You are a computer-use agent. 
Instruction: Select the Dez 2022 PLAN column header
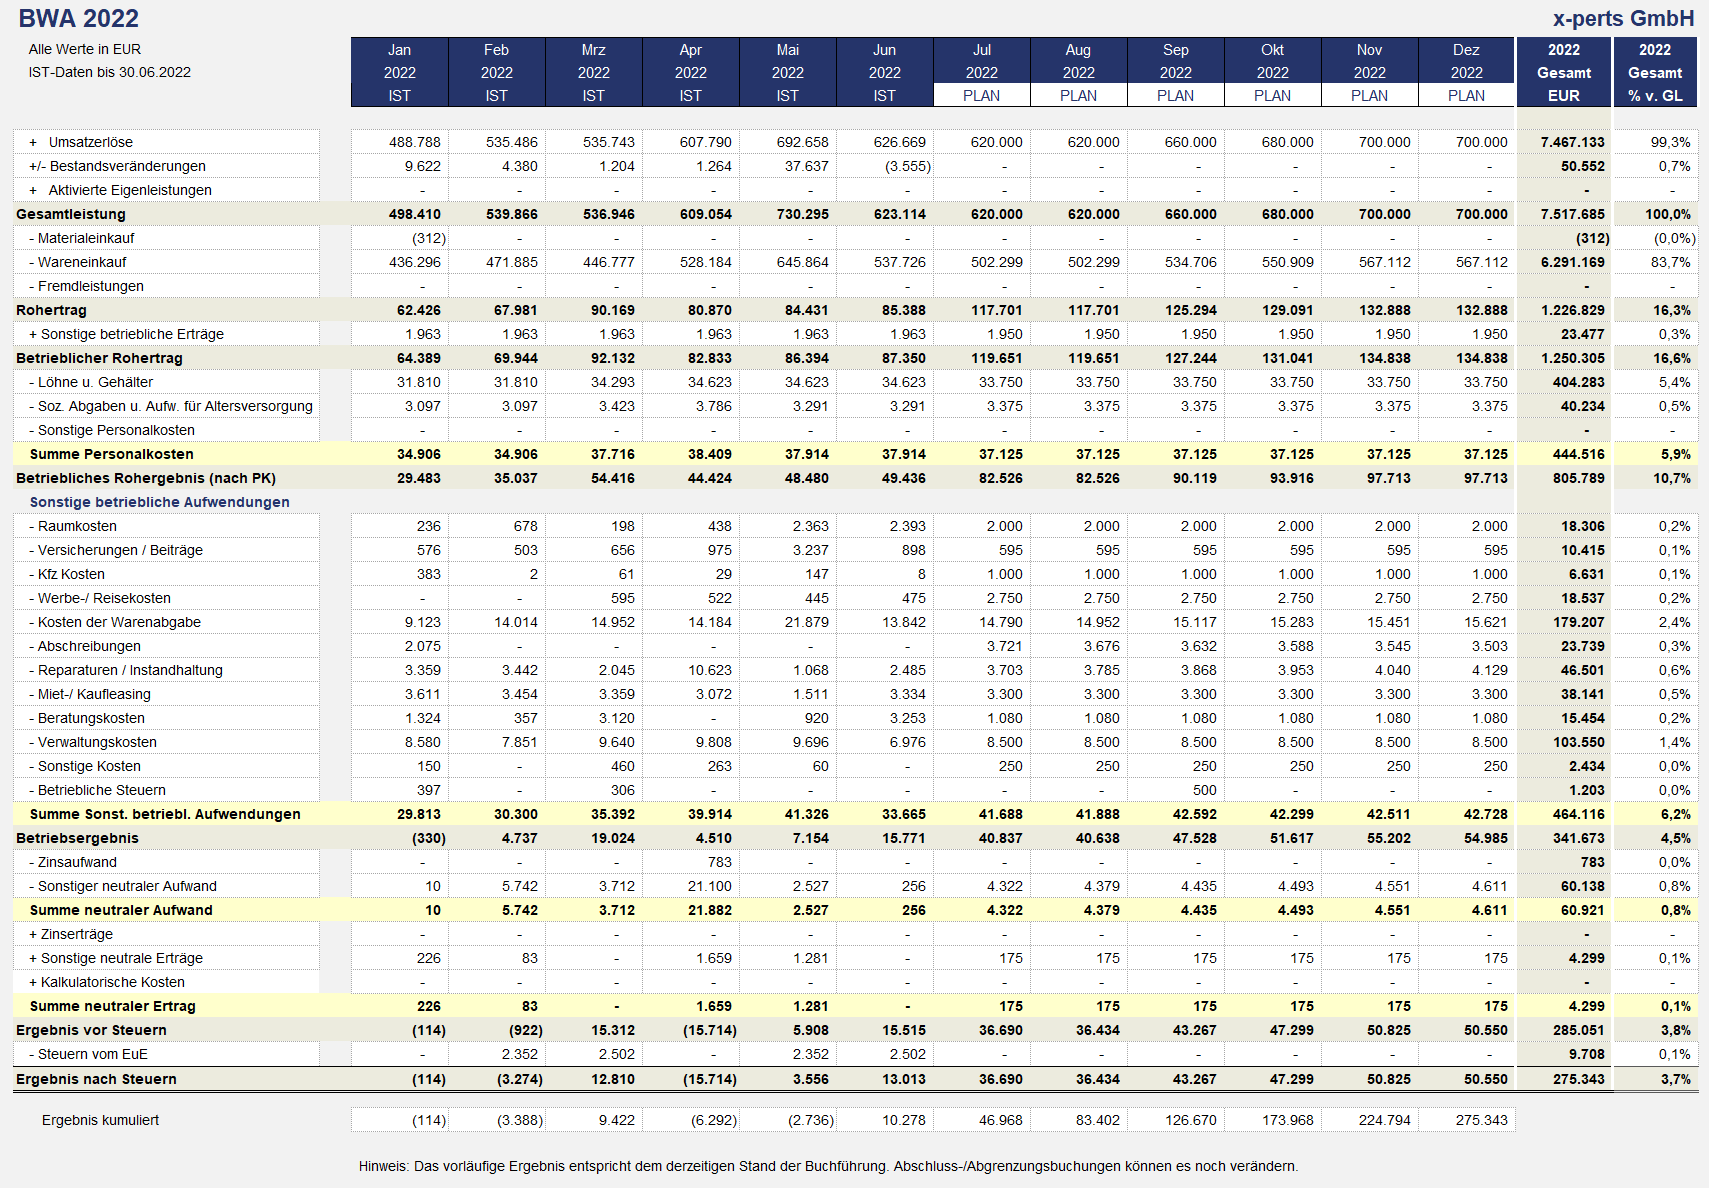tap(1467, 72)
